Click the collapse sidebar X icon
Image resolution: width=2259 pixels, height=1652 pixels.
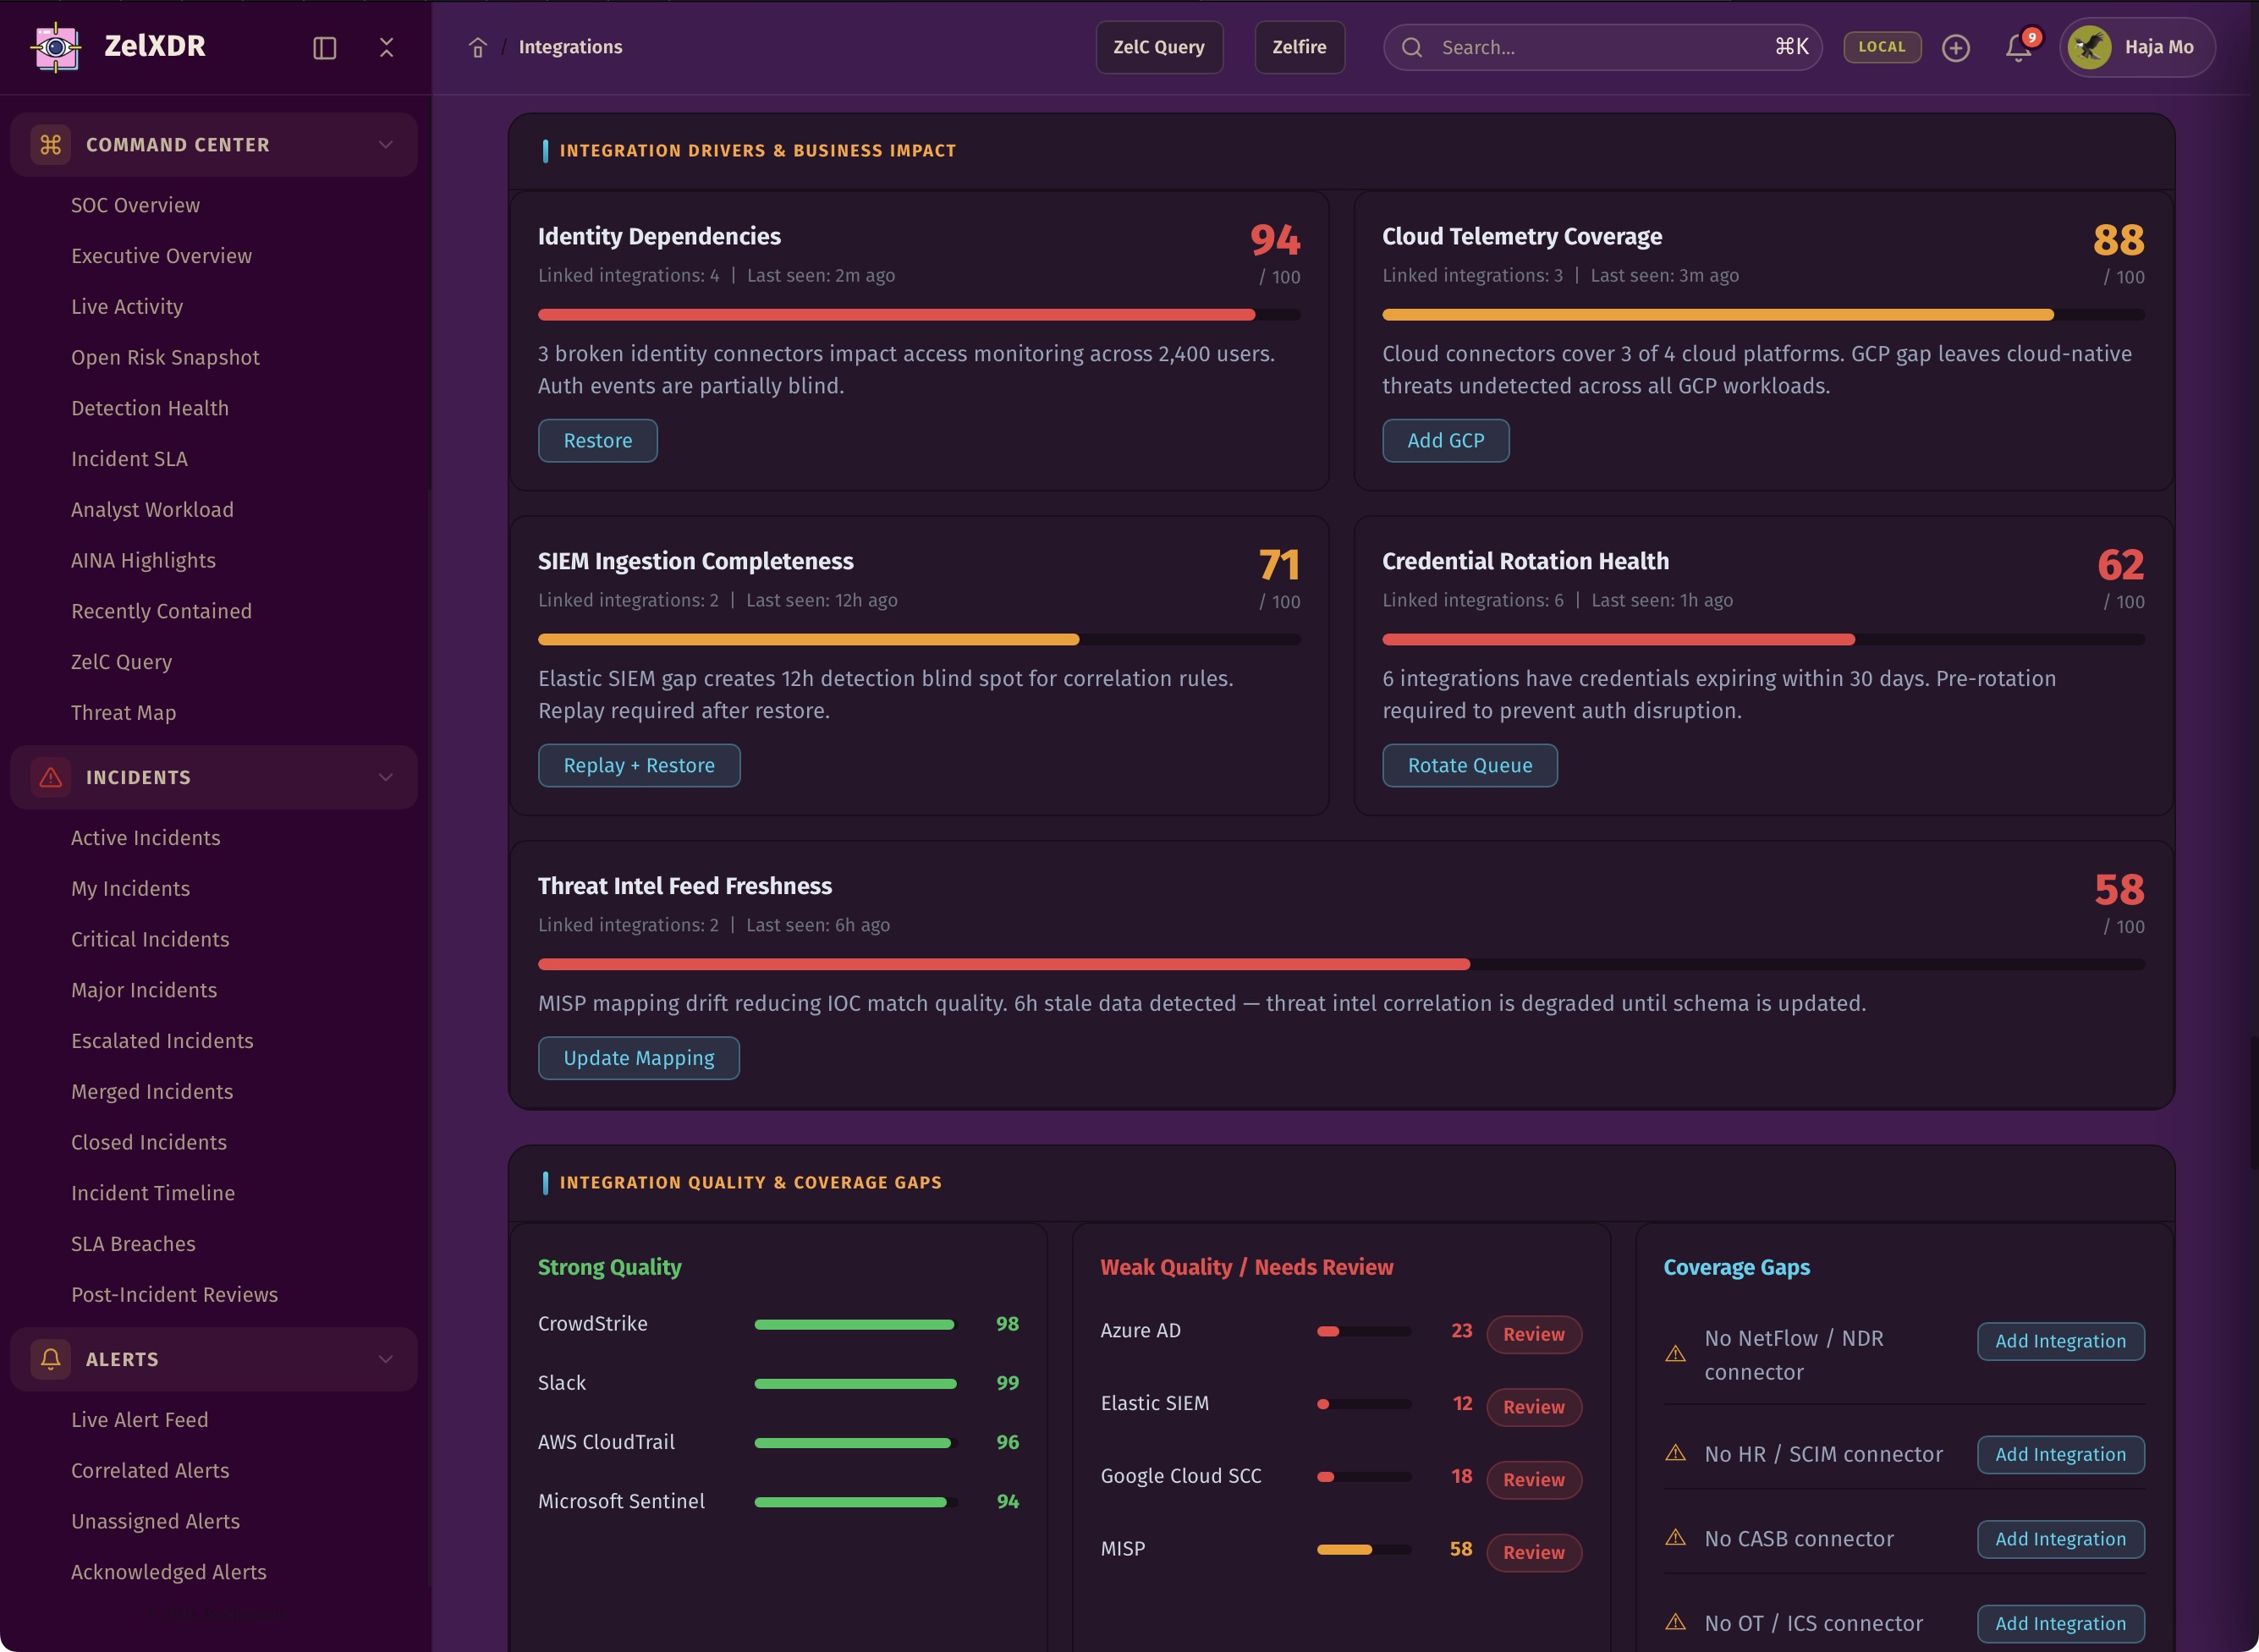click(387, 47)
